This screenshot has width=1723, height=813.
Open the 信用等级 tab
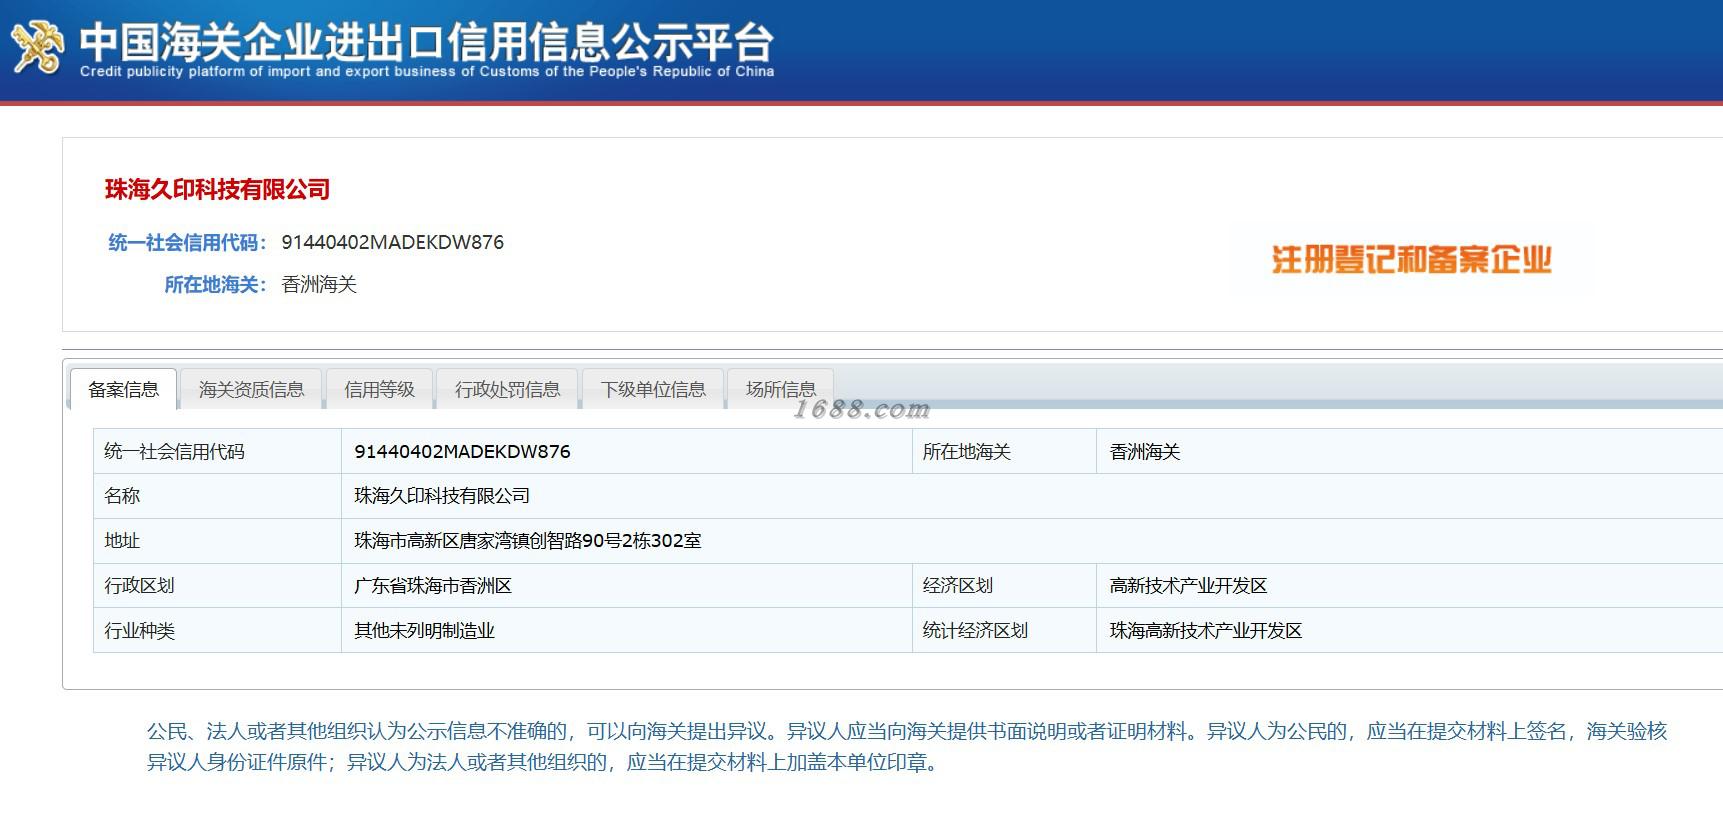(x=379, y=390)
